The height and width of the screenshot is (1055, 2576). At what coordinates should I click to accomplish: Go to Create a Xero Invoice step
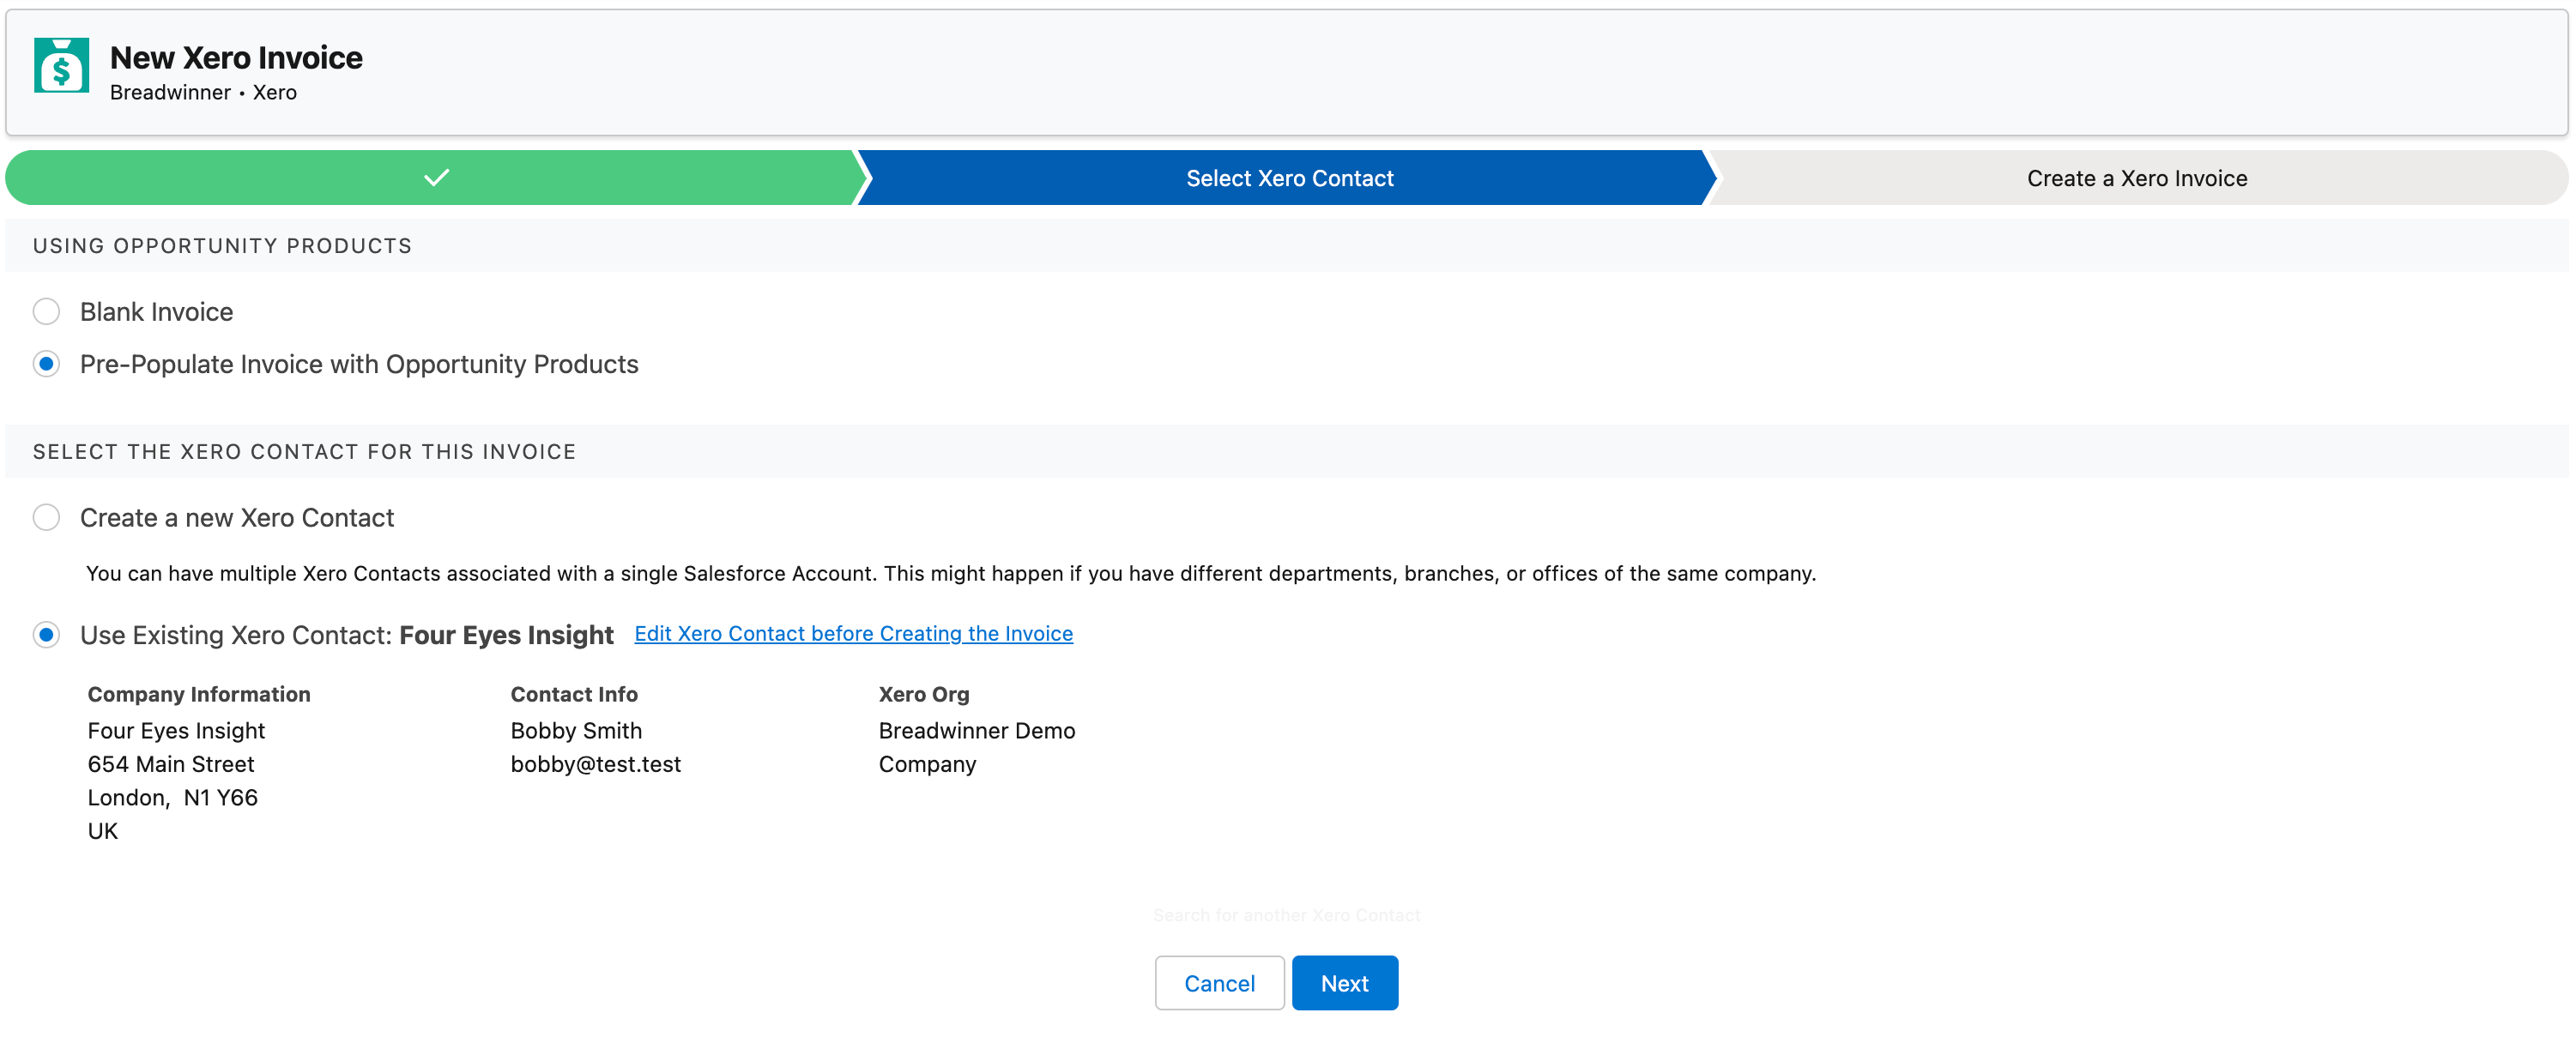coord(2137,178)
